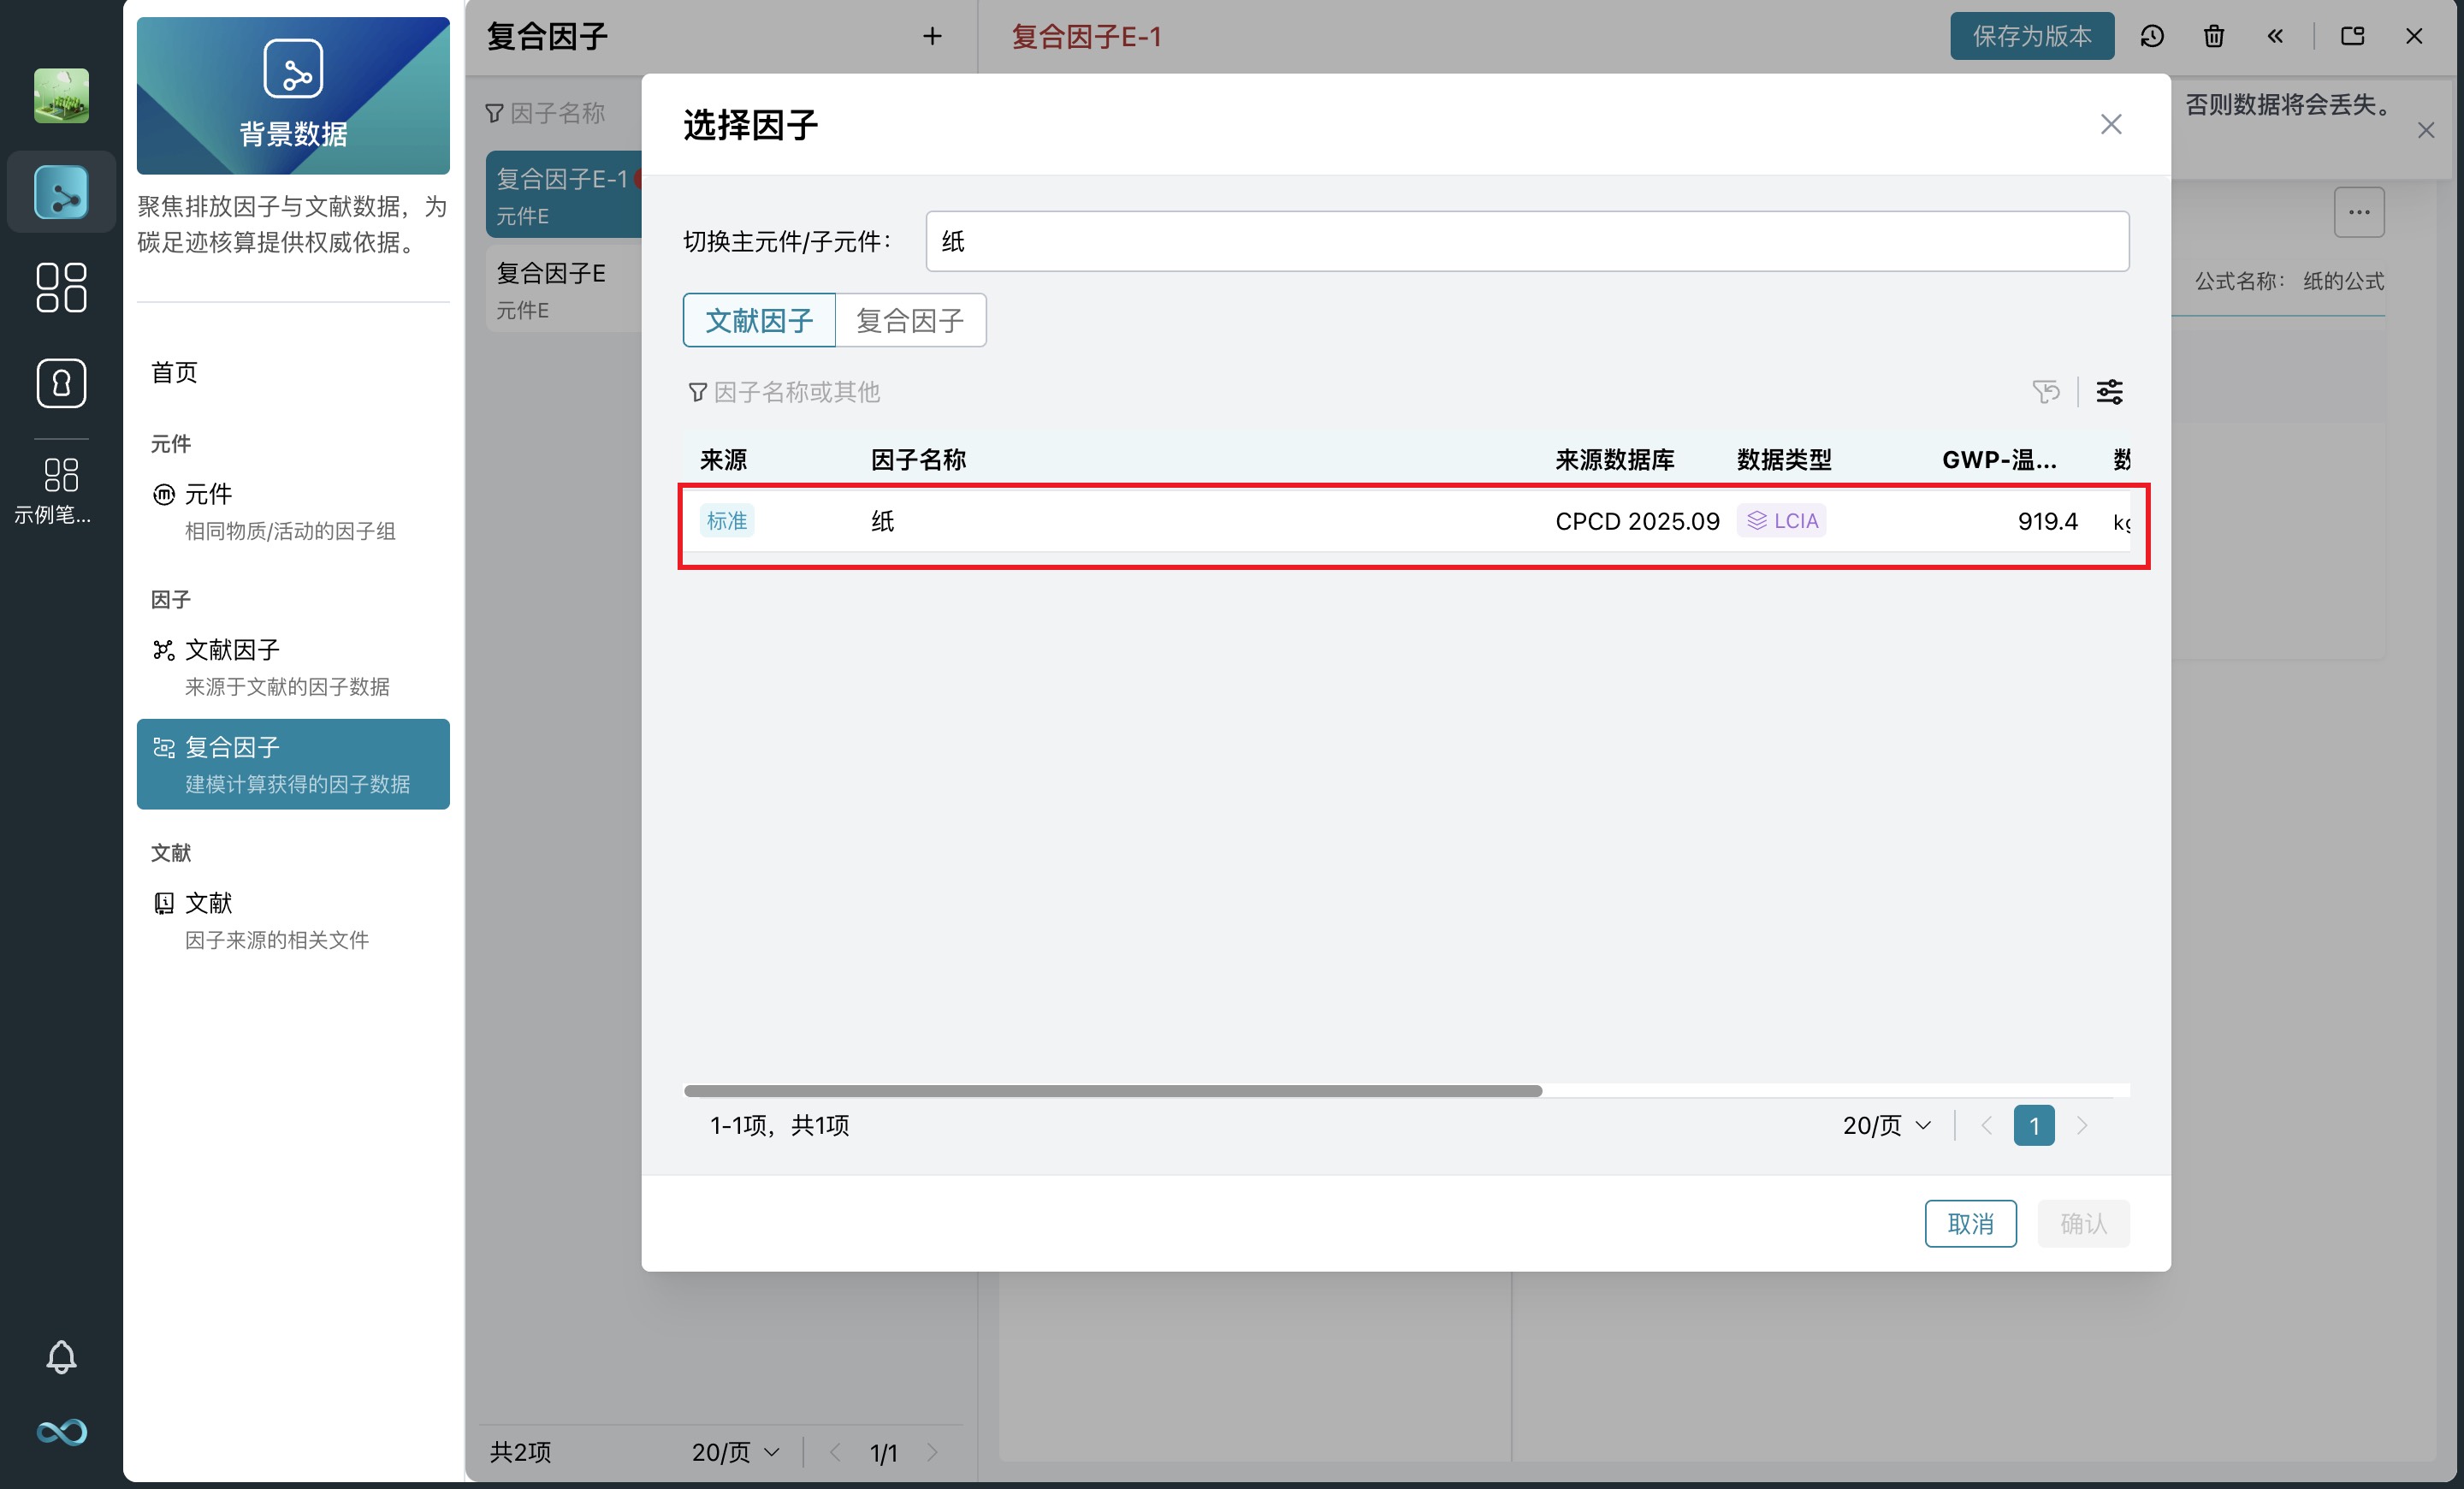2464x1489 pixels.
Task: Open version history clock icon
Action: 2152,37
